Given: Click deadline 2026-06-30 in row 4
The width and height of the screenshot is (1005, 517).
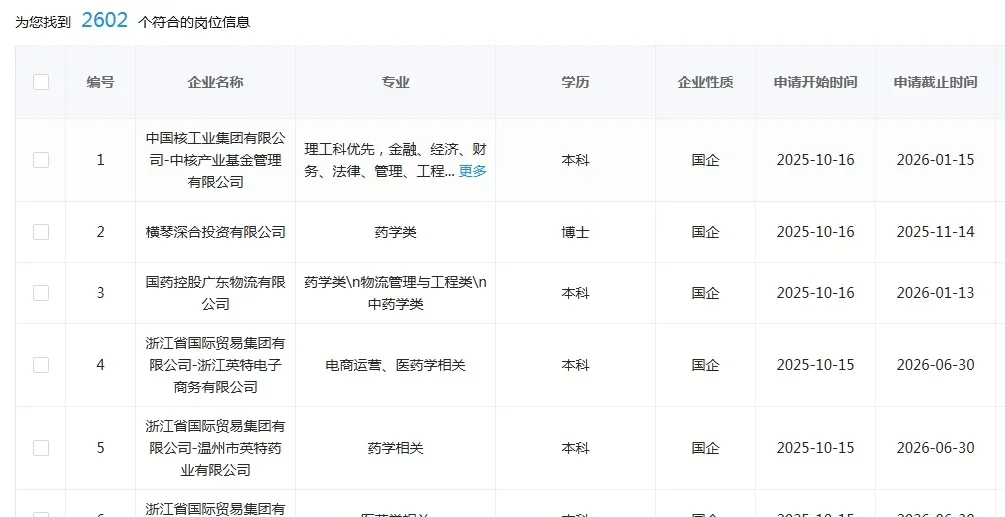Looking at the screenshot, I should coord(935,365).
